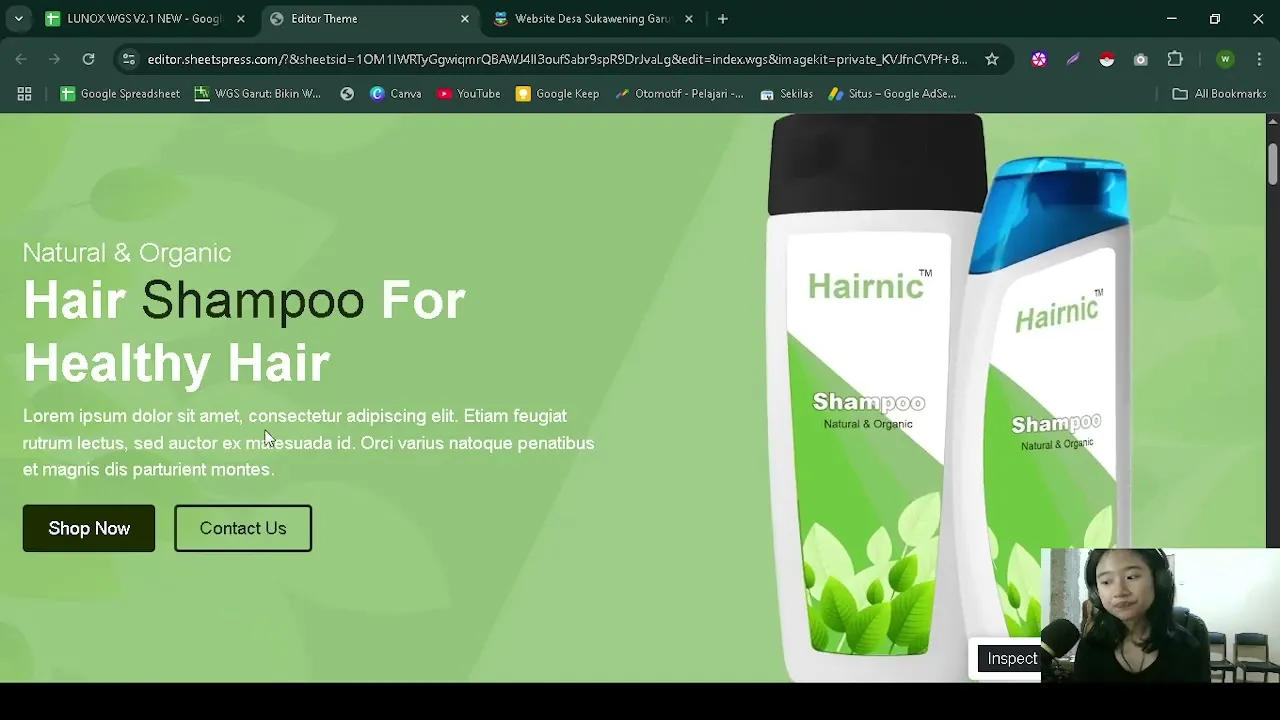Open Canva bookmark
The height and width of the screenshot is (720, 1280).
pyautogui.click(x=396, y=93)
